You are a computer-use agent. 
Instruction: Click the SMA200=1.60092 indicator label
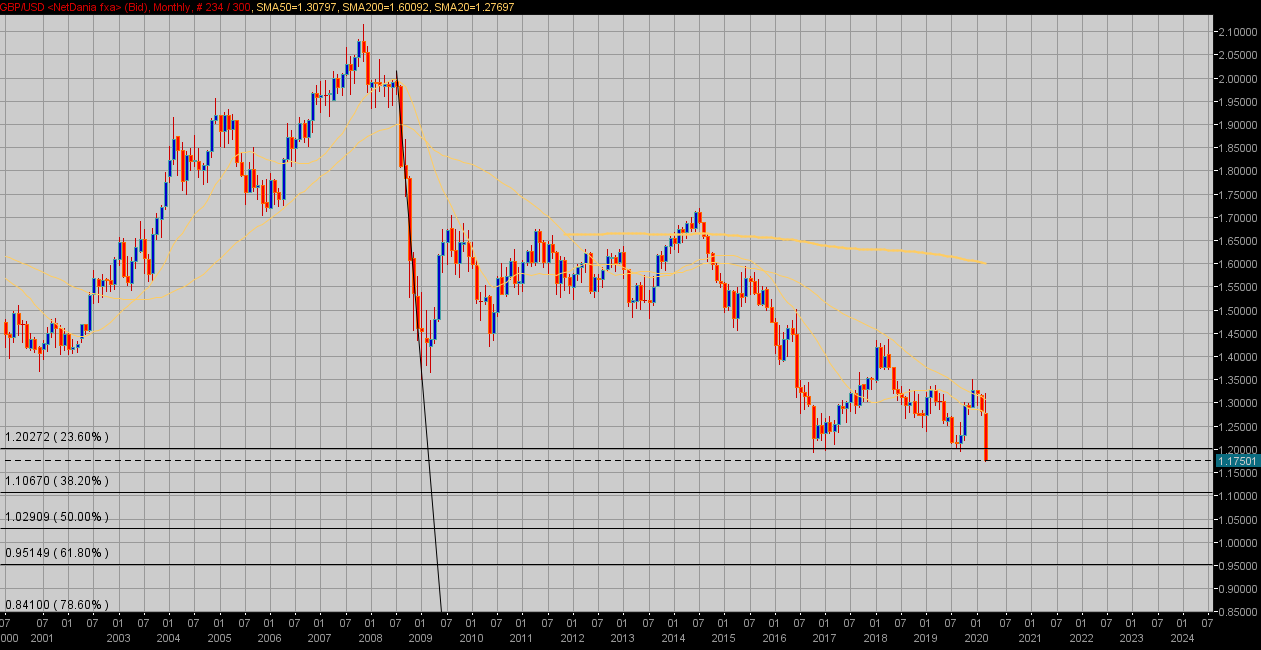coord(384,7)
